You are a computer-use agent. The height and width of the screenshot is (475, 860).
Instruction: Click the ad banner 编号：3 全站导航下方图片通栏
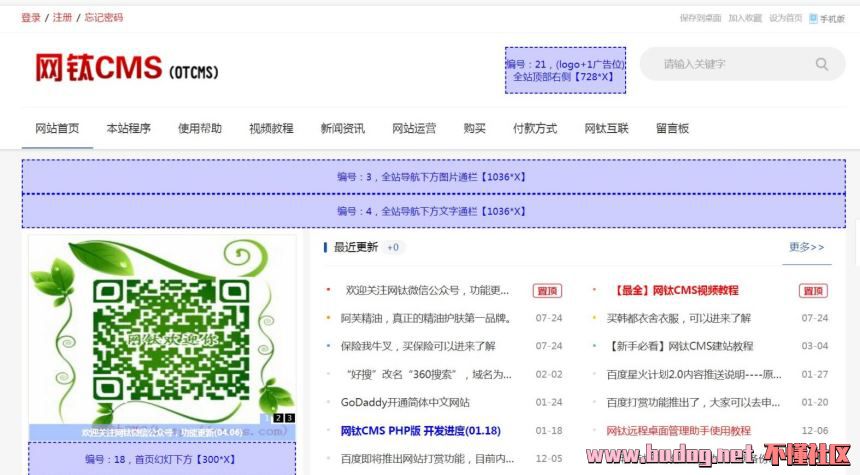[x=433, y=177]
